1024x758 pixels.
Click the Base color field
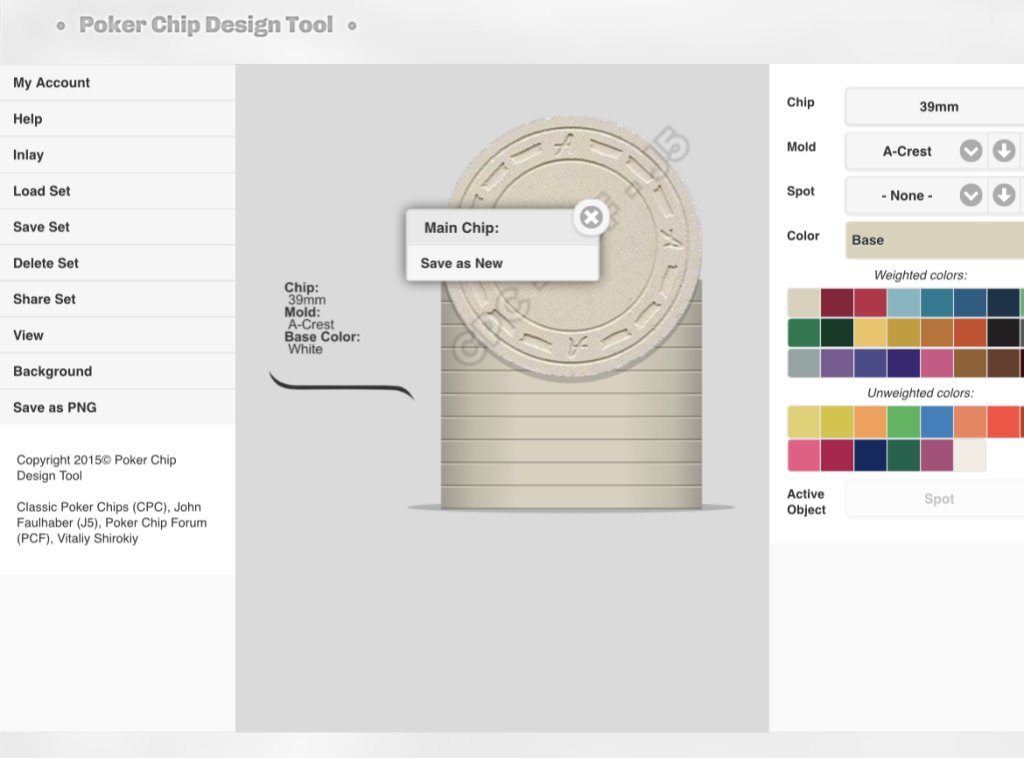pos(934,240)
